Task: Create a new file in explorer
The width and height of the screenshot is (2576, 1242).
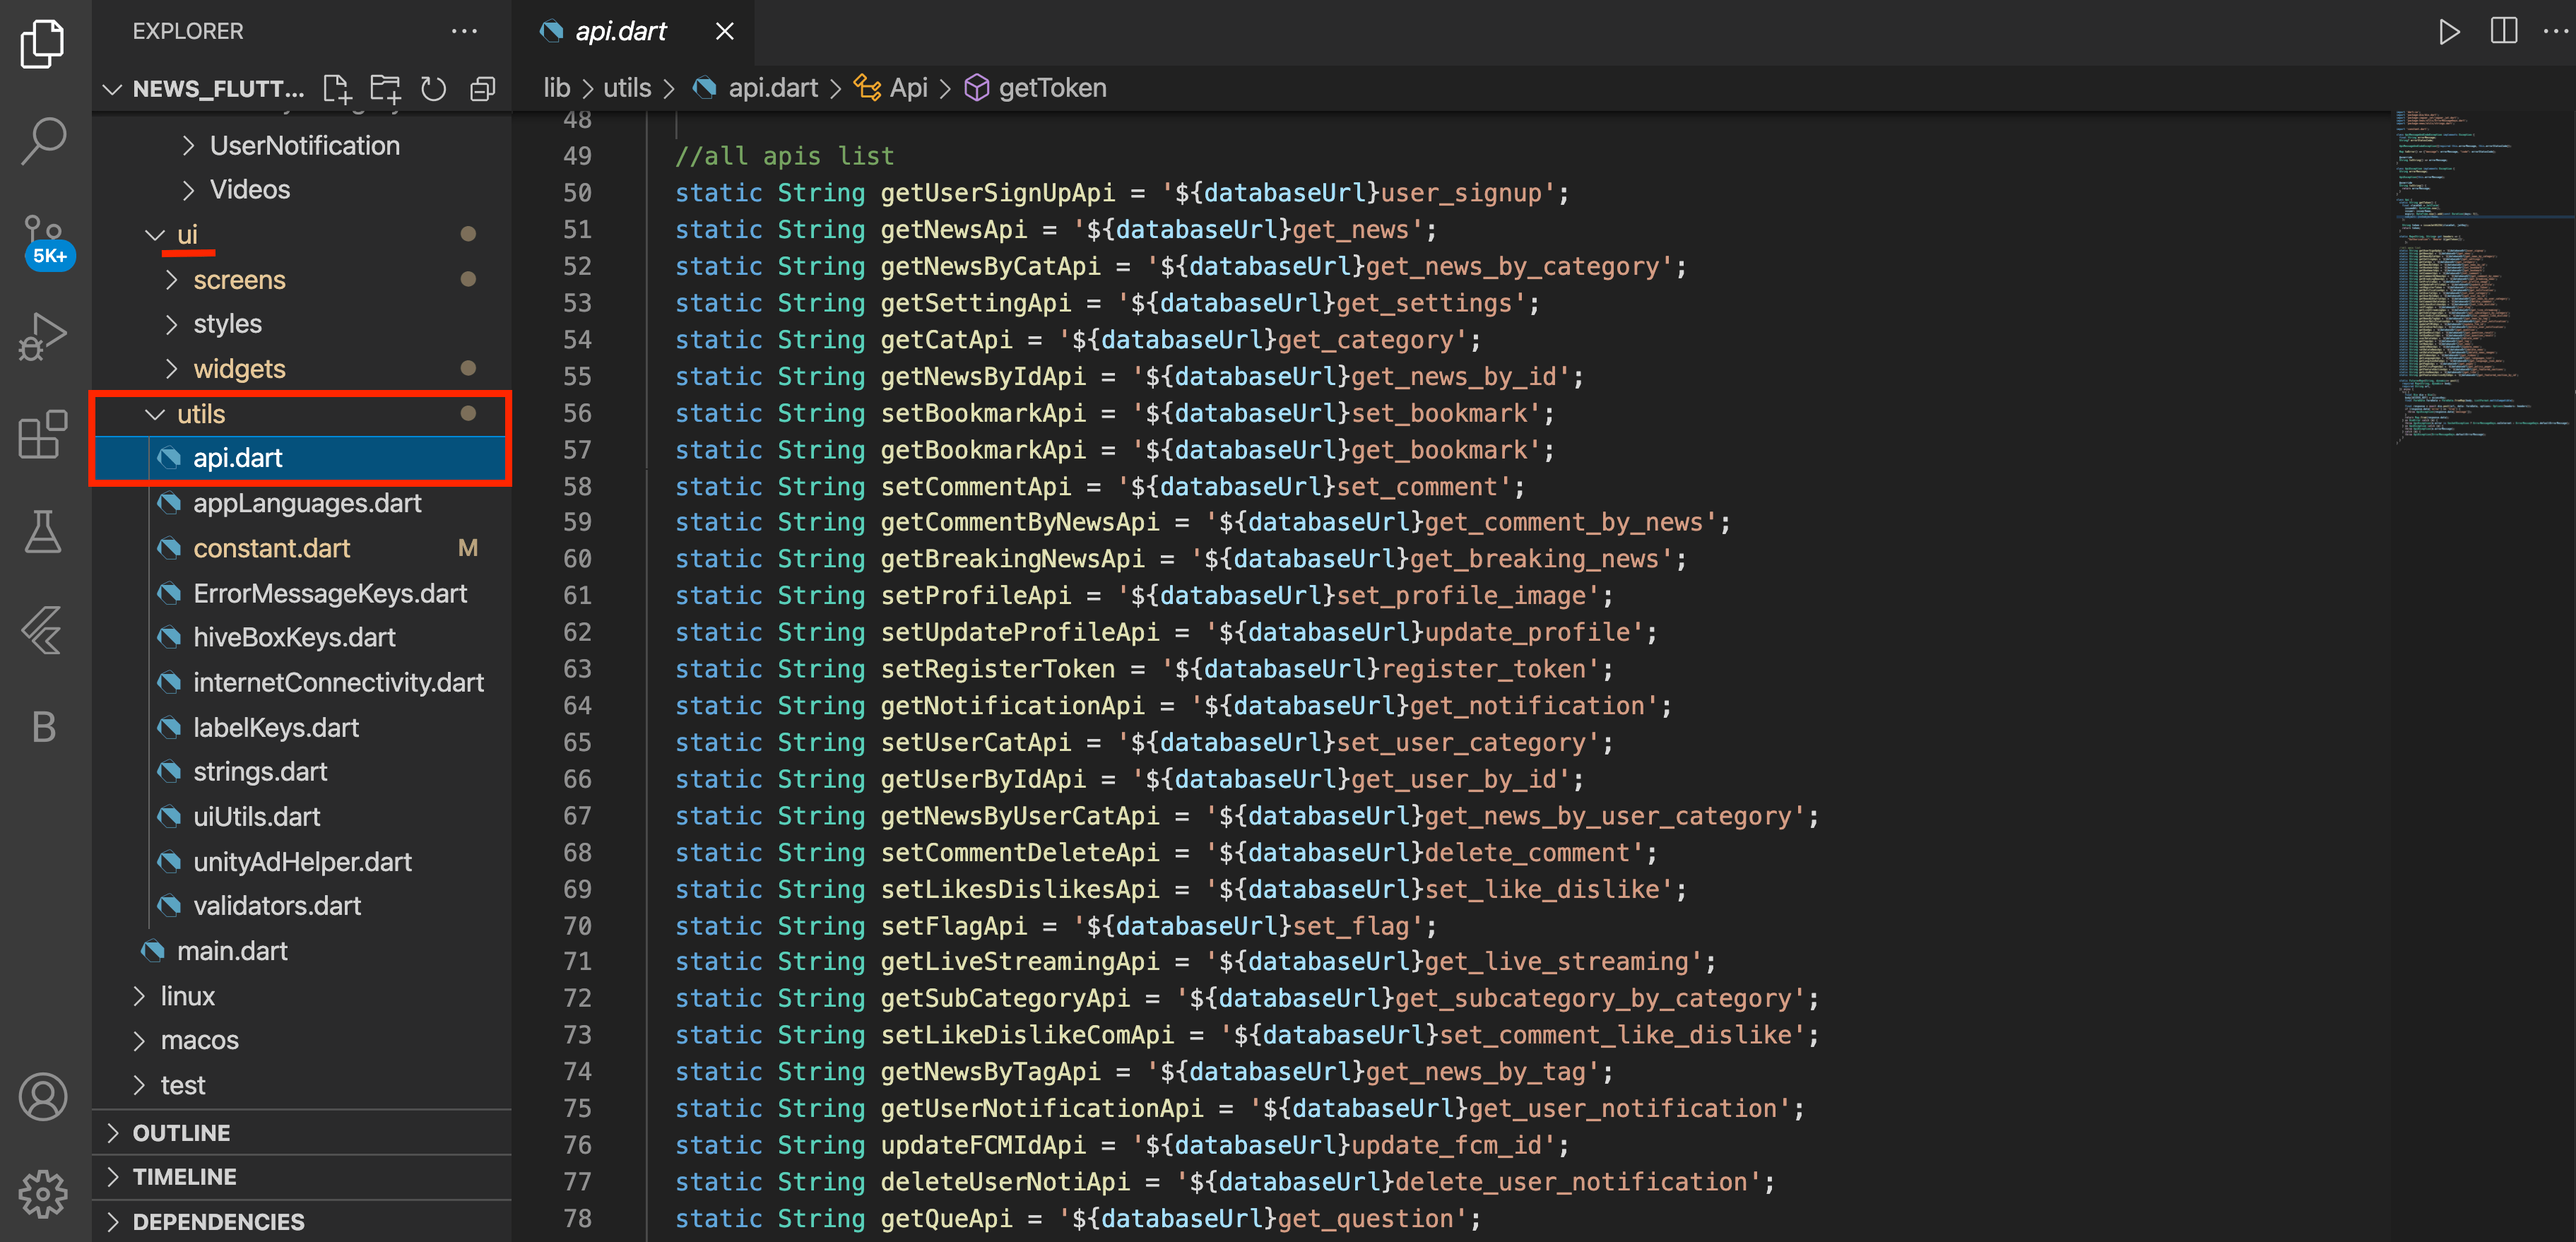Action: coord(337,89)
